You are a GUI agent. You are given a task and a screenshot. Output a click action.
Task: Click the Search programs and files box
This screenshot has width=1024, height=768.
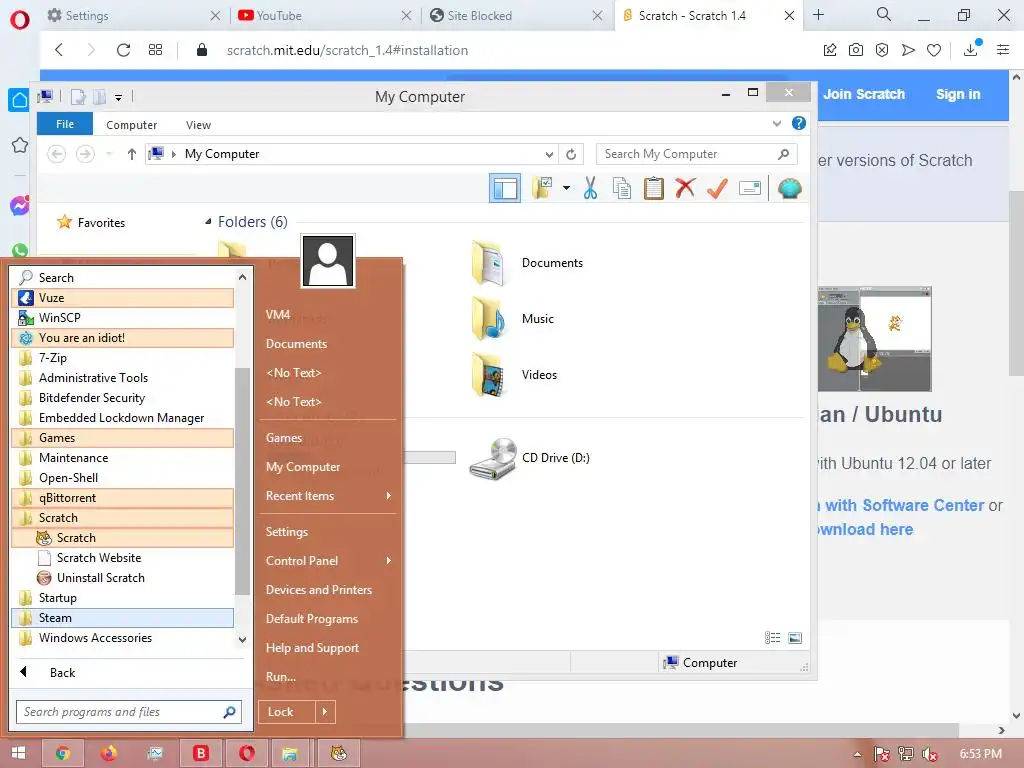(x=129, y=712)
